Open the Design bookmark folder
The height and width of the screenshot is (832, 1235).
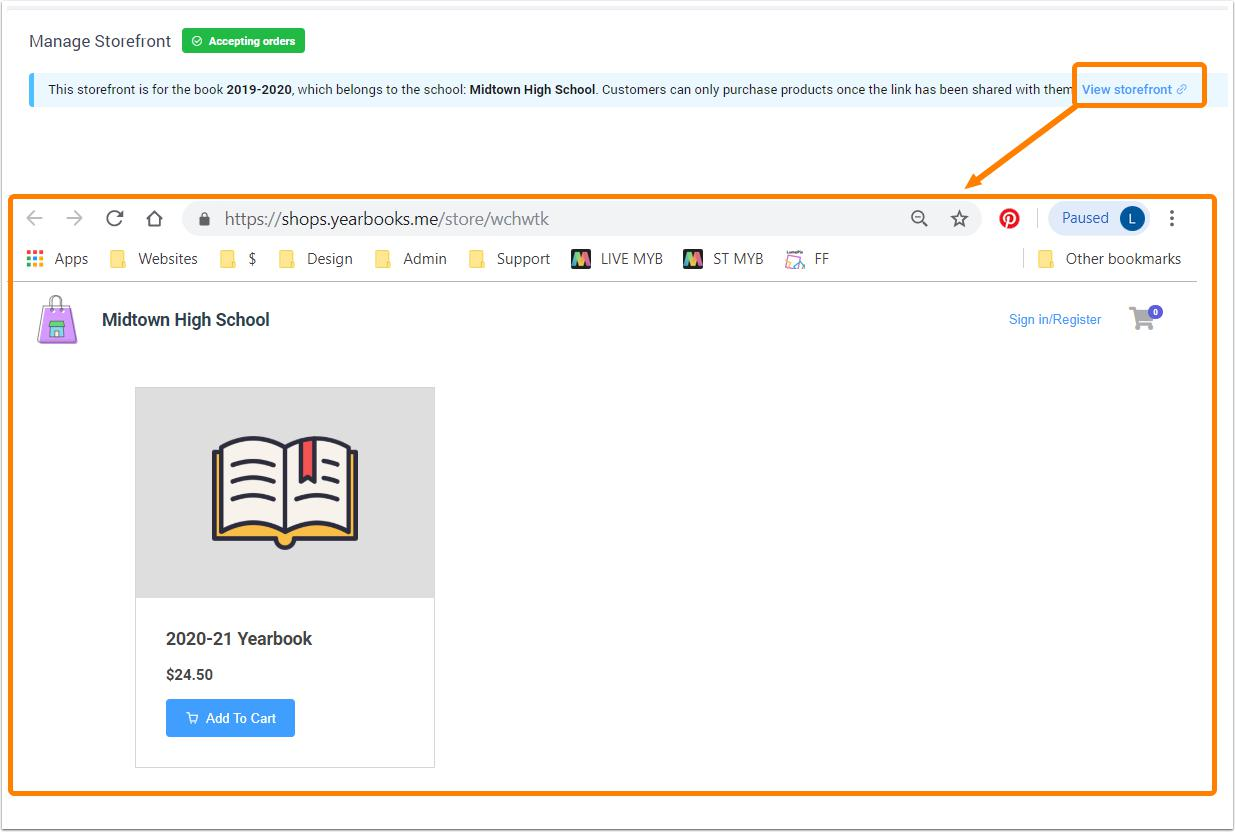pyautogui.click(x=316, y=259)
